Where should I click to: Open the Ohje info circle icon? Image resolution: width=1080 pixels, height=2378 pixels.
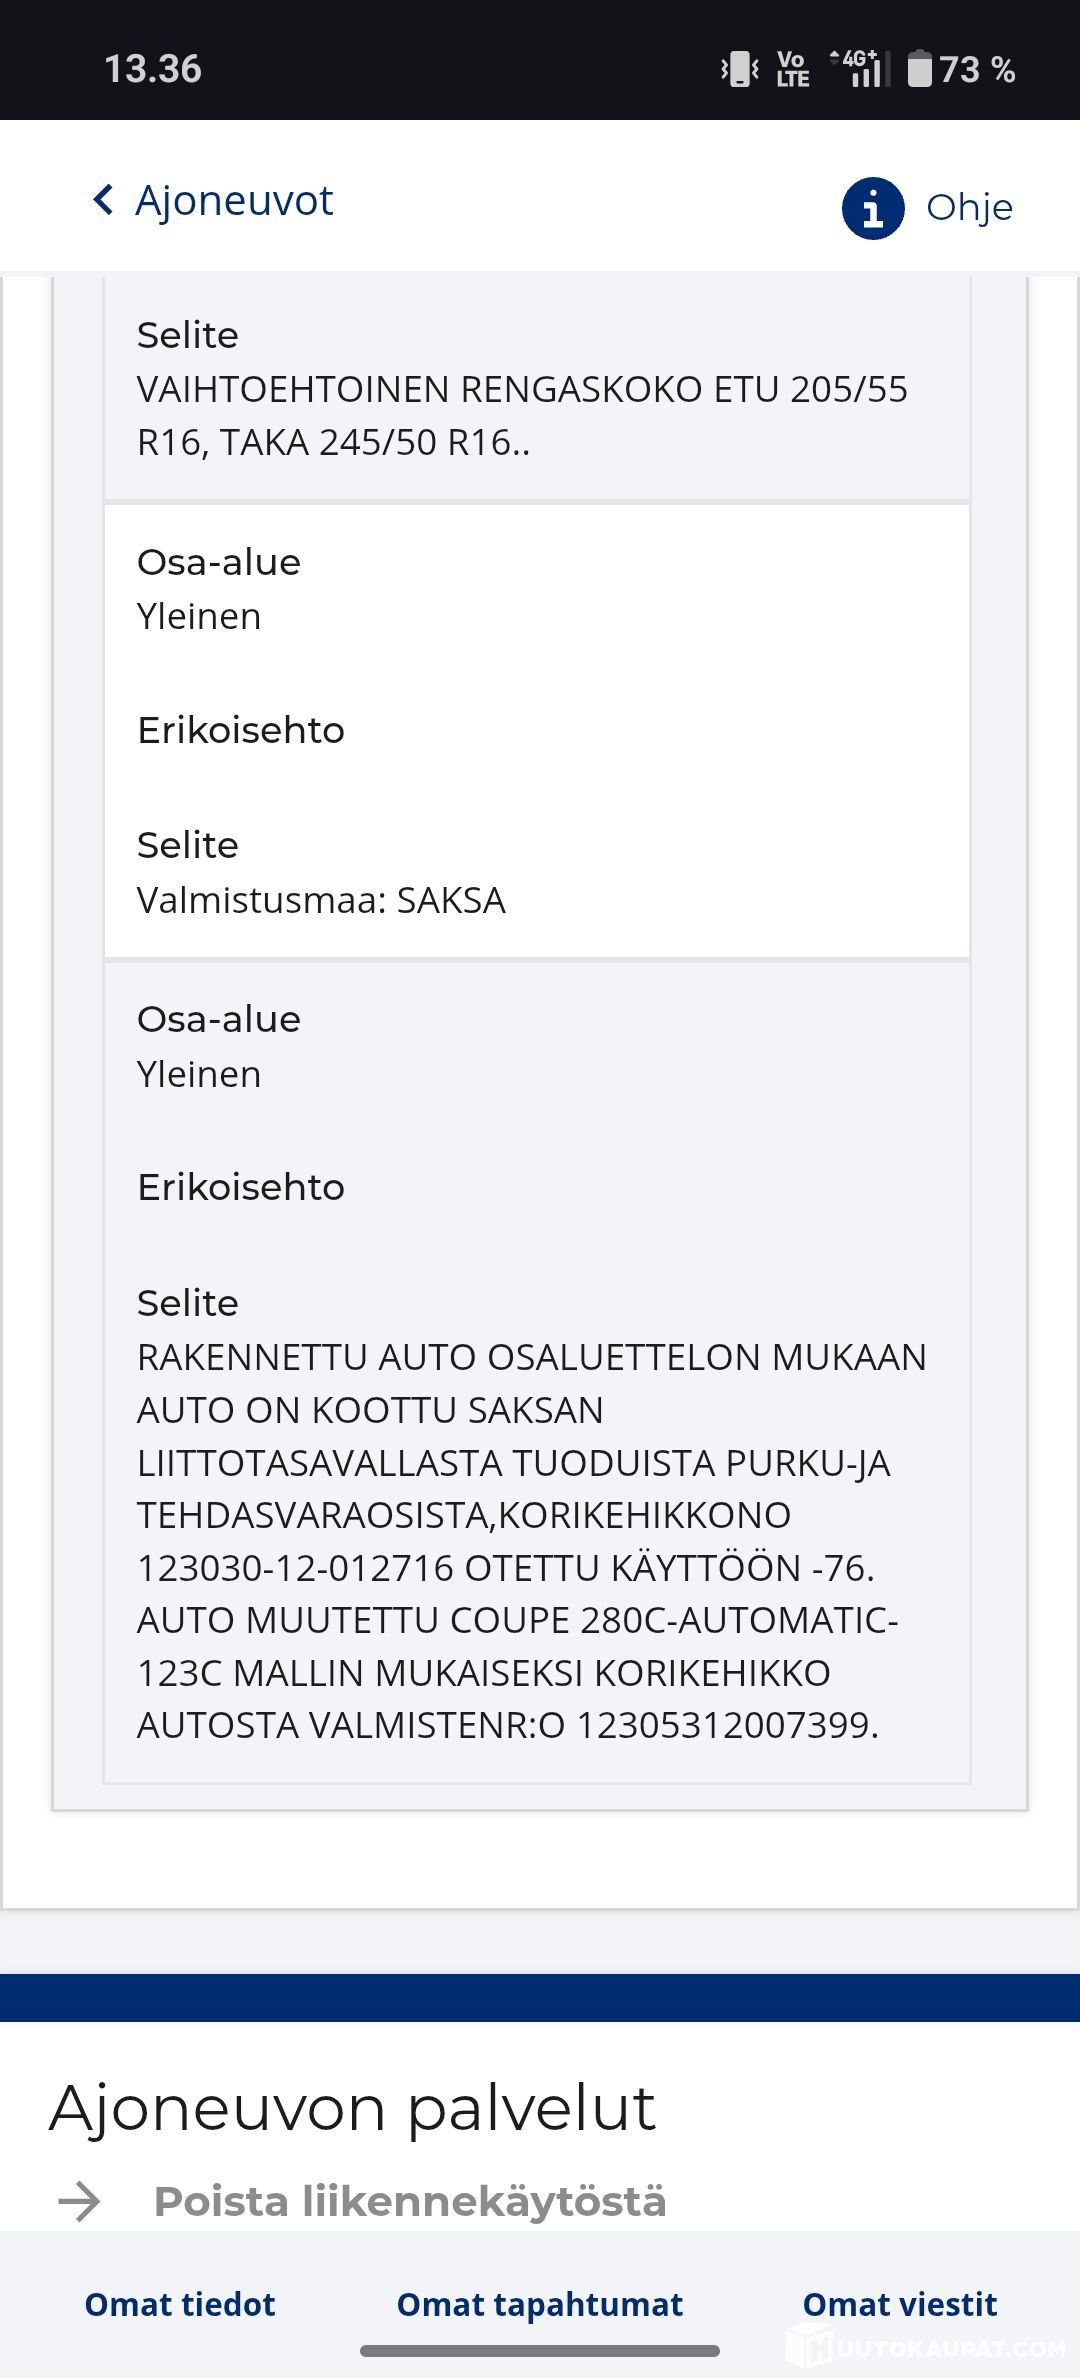[873, 208]
